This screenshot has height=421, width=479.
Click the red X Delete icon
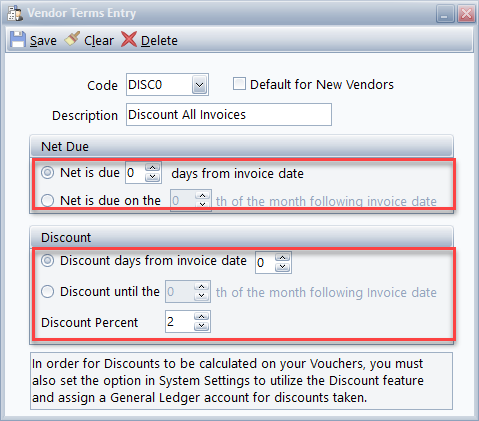(129, 39)
